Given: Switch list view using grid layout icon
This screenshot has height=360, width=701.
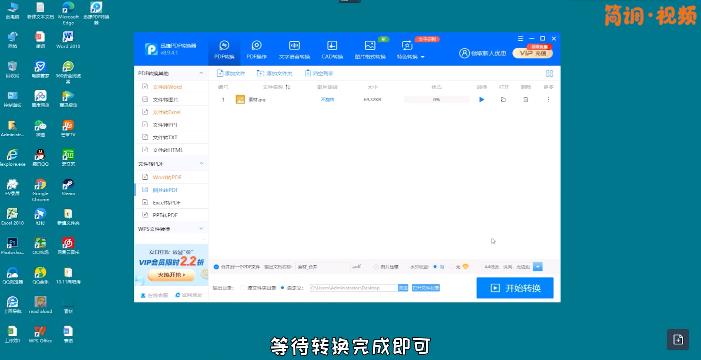Looking at the screenshot, I should pos(549,73).
